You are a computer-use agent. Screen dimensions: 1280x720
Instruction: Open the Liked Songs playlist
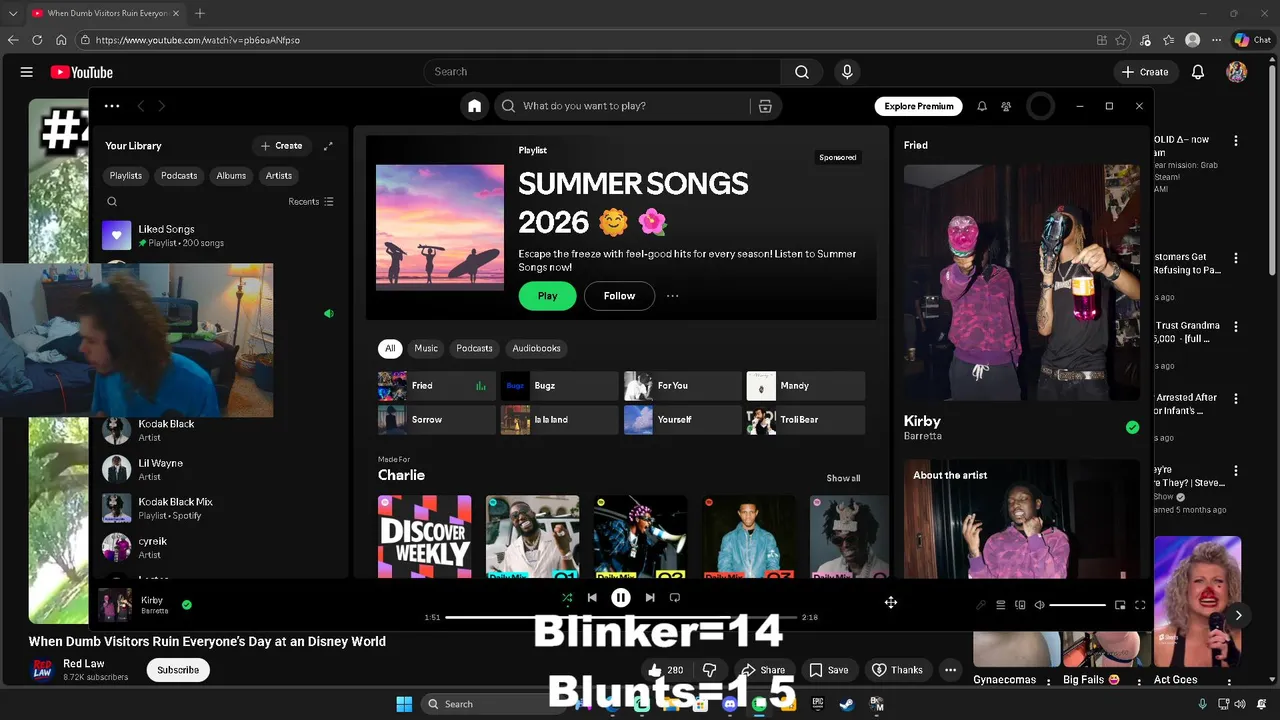(220, 236)
